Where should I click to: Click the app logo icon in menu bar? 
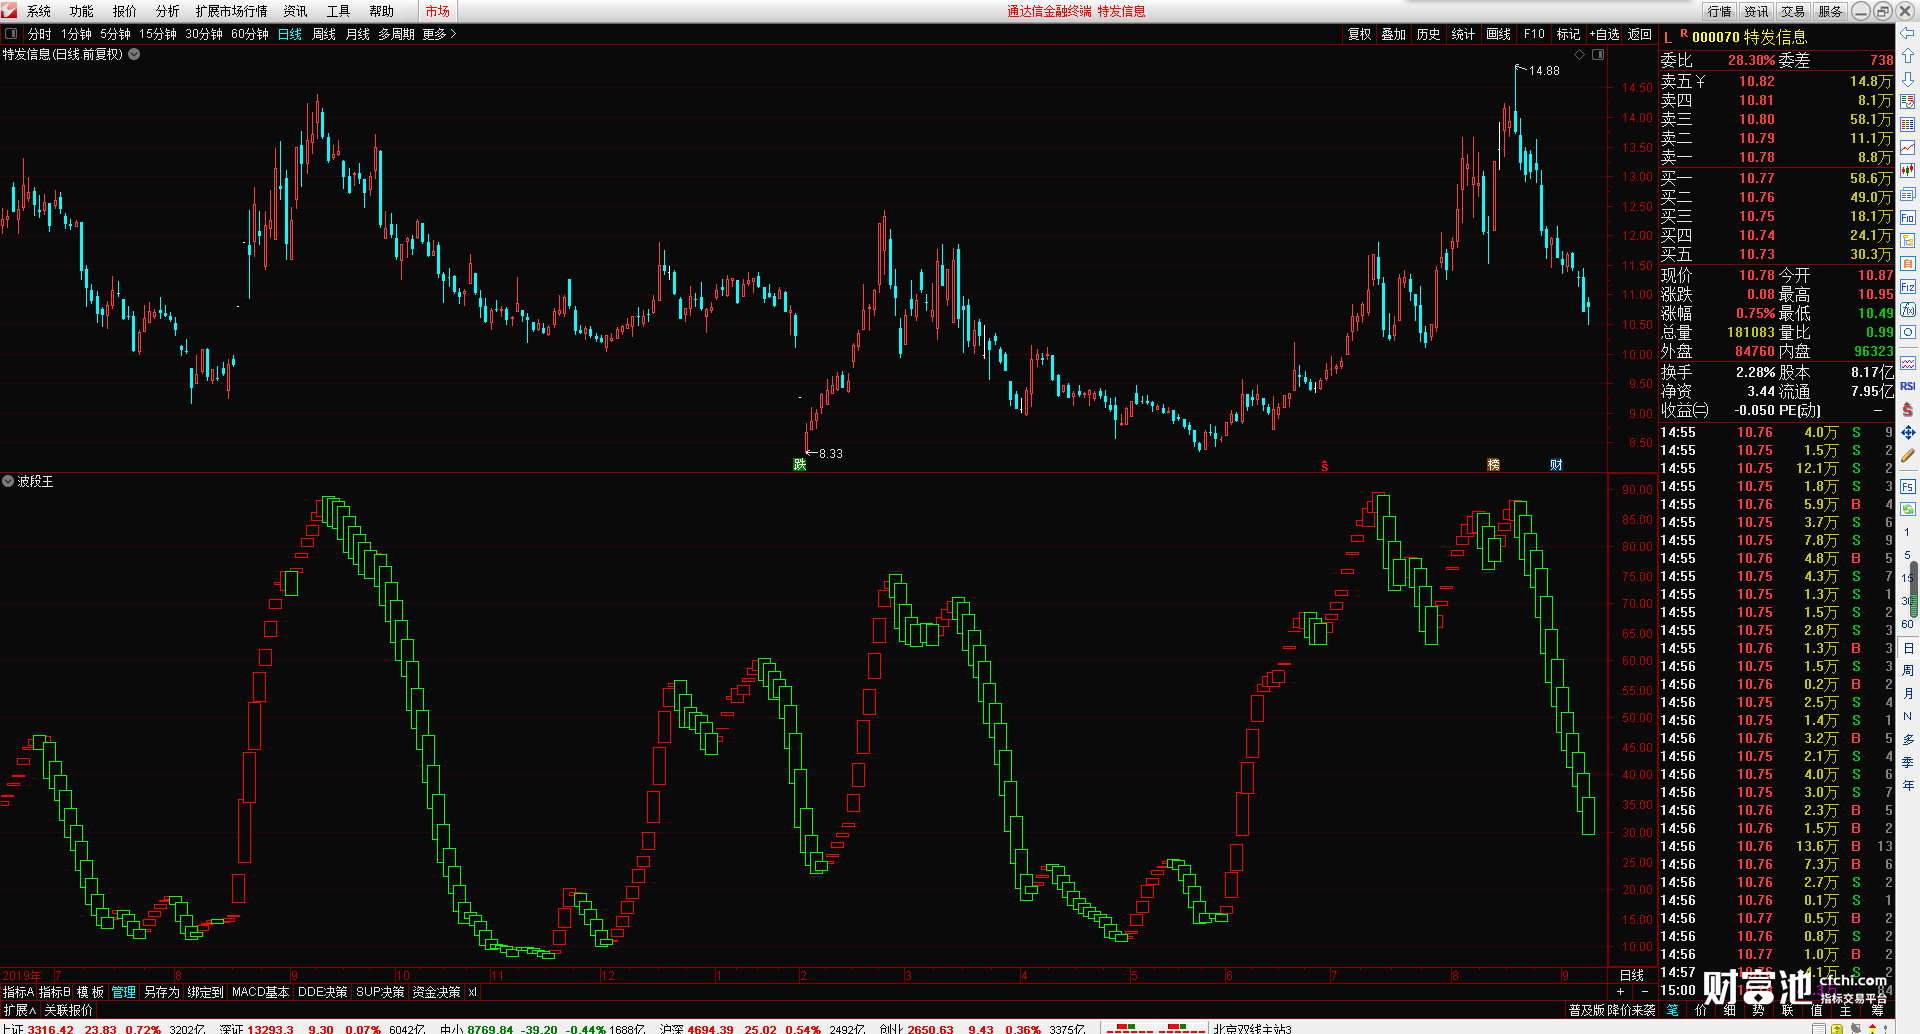pyautogui.click(x=9, y=11)
